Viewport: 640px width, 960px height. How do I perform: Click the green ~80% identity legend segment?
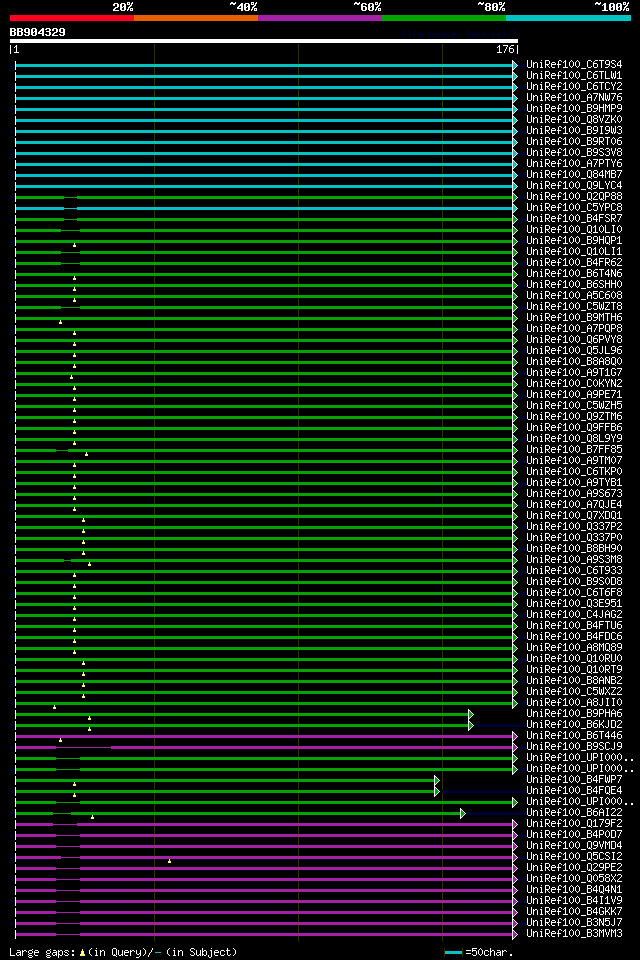(444, 18)
